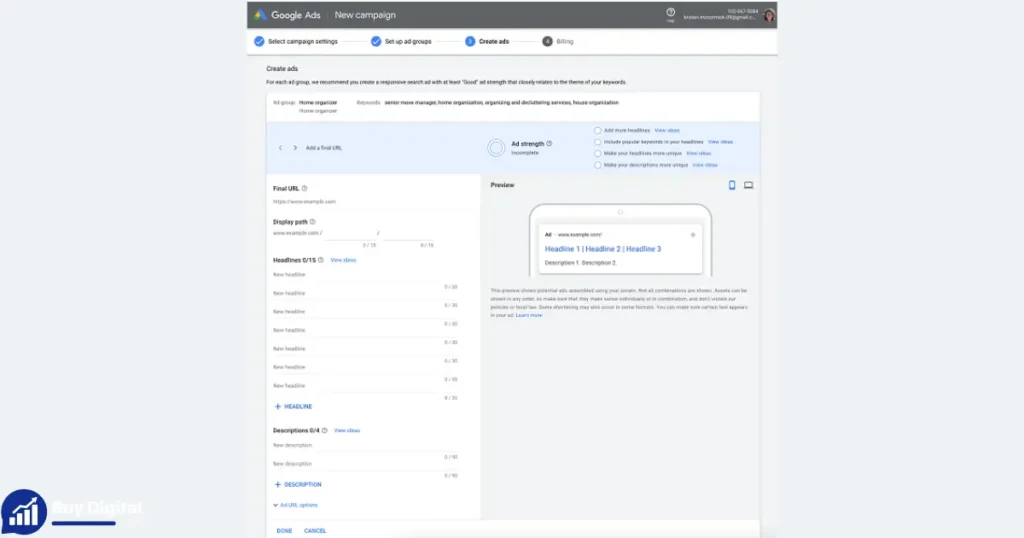Click the info icon in ad preview card
The width and height of the screenshot is (1024, 538).
(693, 235)
